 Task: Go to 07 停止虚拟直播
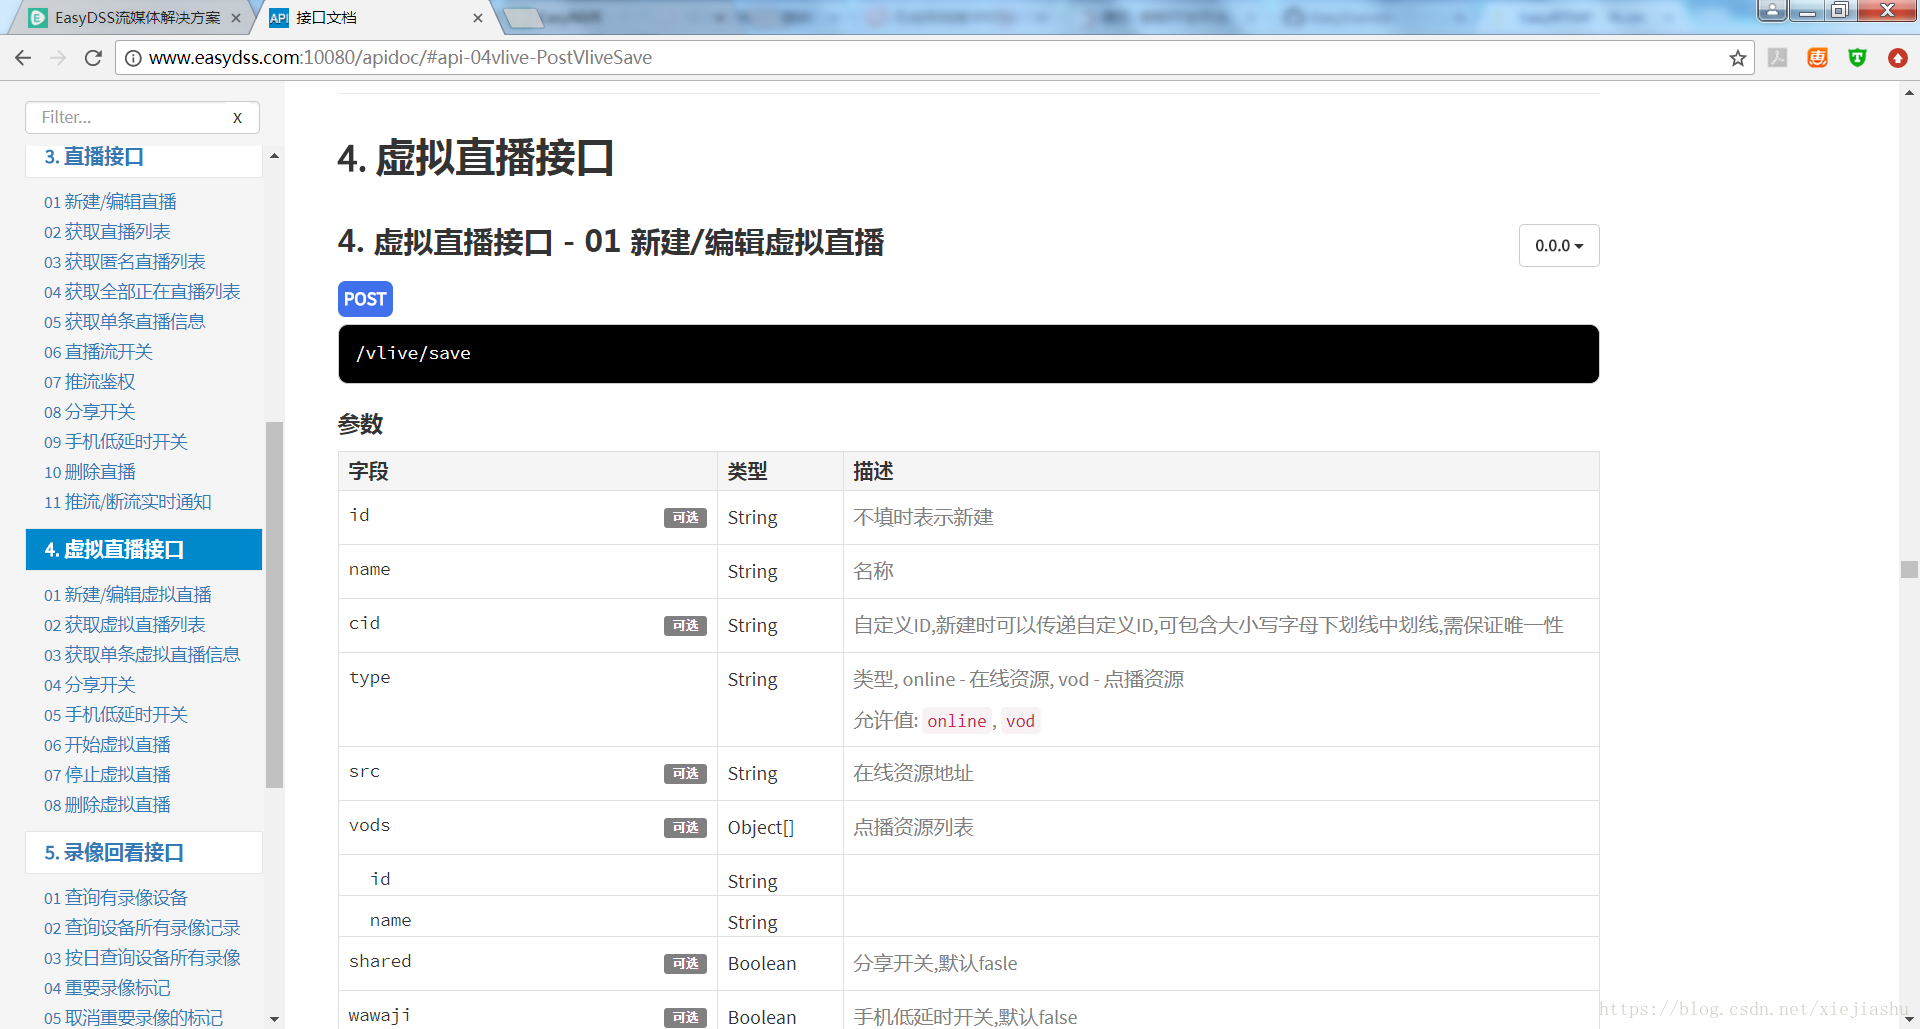point(107,775)
